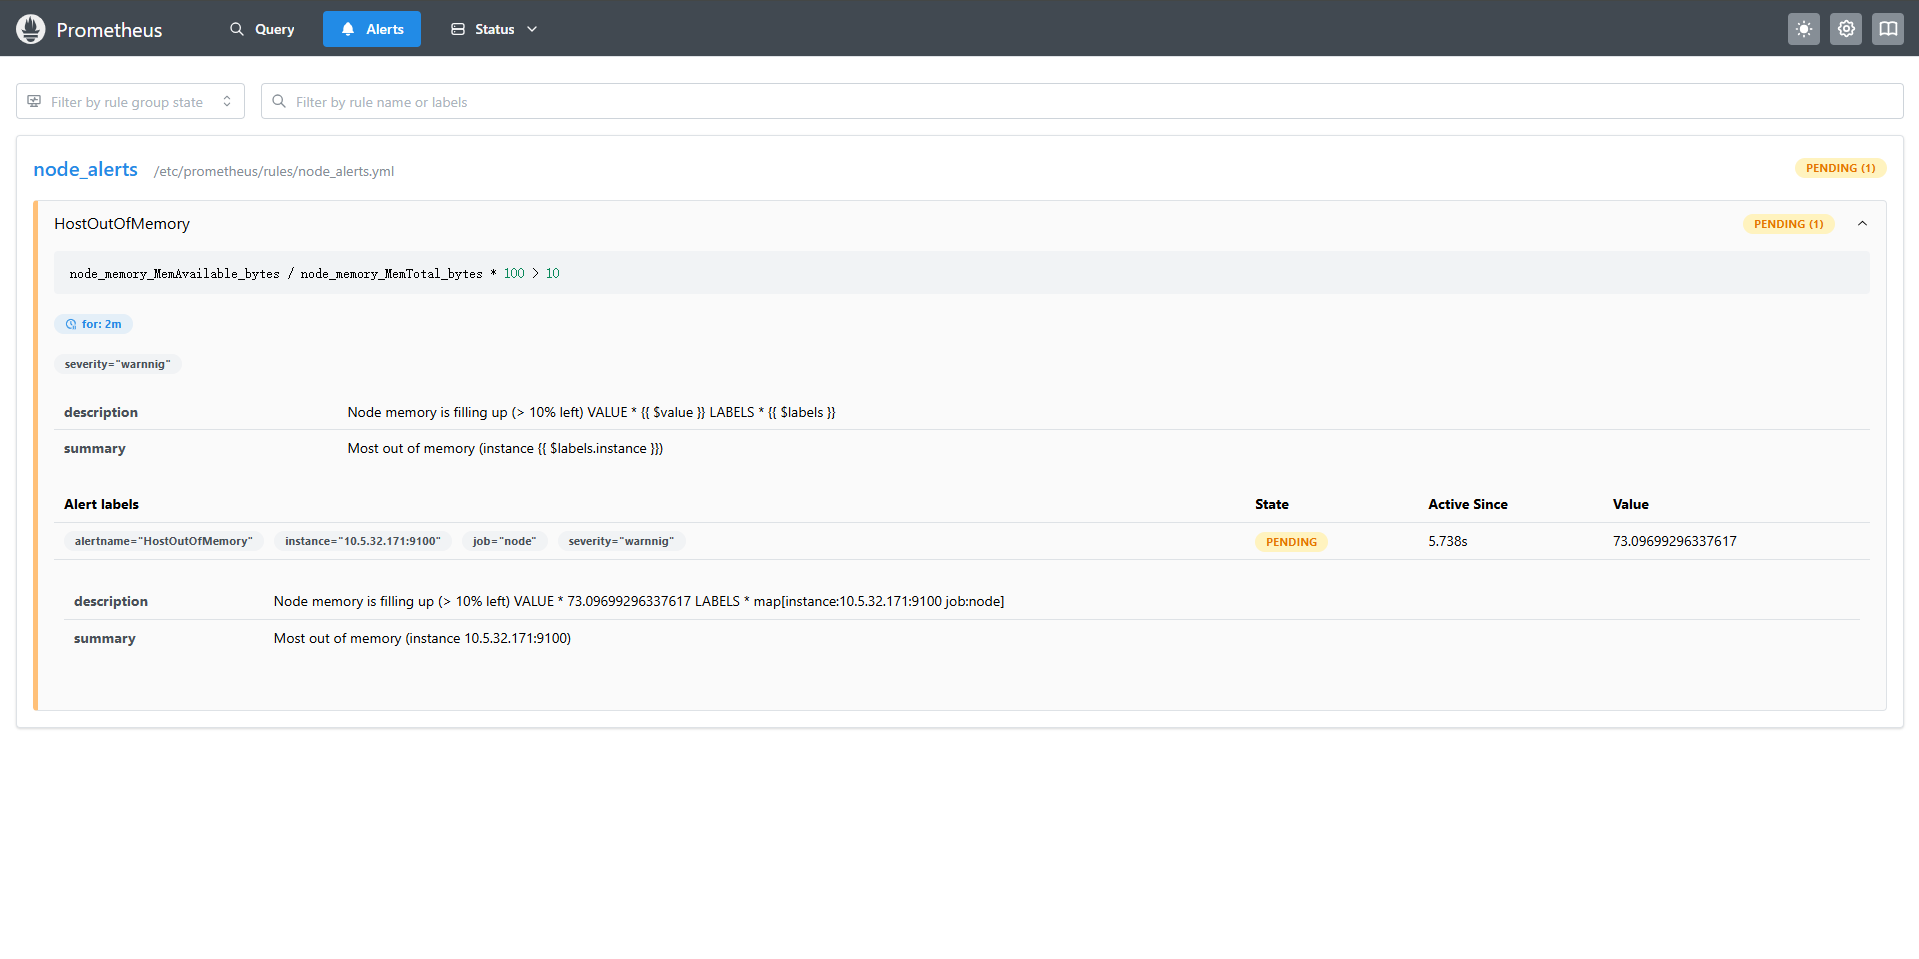Collapse the HostOutOfMemory rule
Image resolution: width=1919 pixels, height=959 pixels.
(1862, 224)
